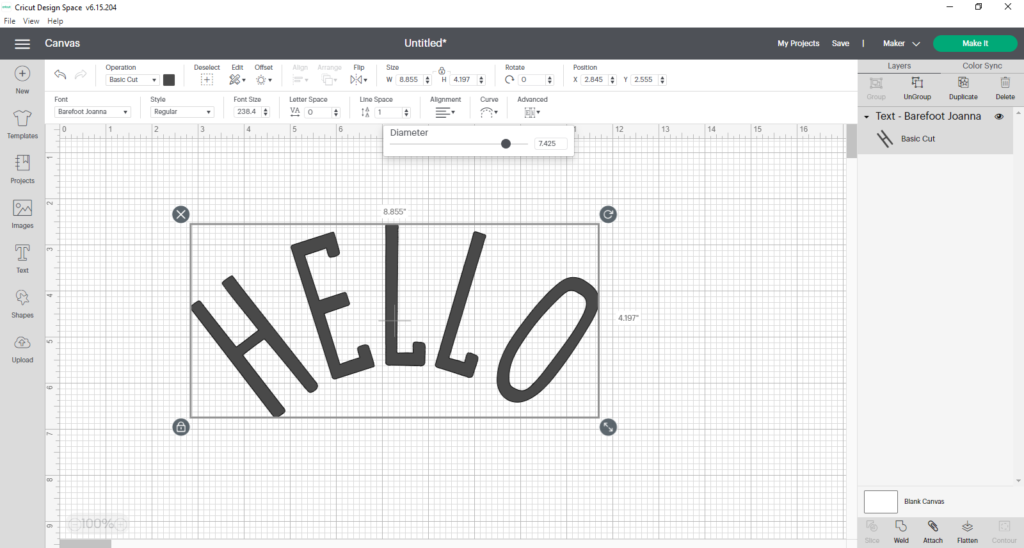Open the View menu

(31, 21)
